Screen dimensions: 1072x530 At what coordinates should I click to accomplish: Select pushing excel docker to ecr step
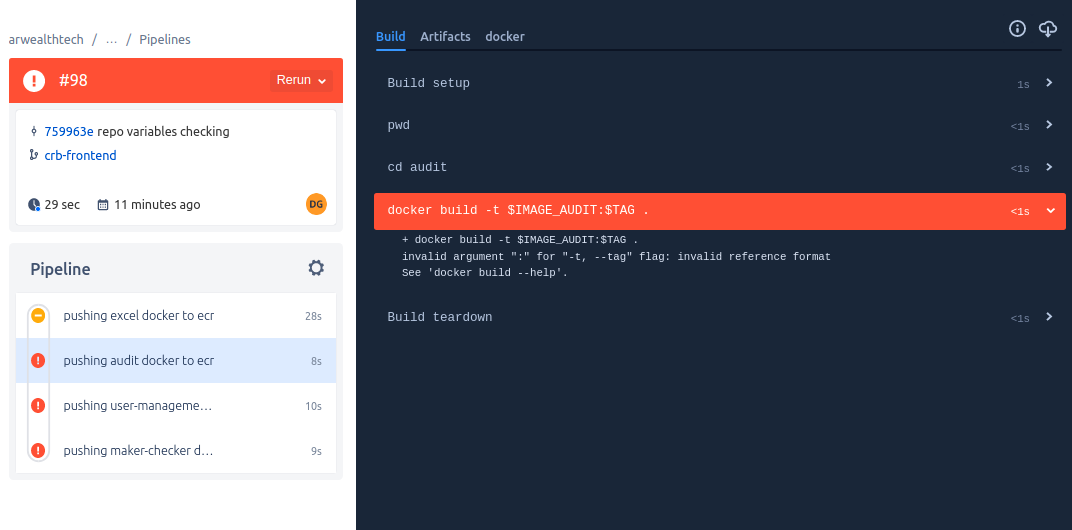click(176, 315)
